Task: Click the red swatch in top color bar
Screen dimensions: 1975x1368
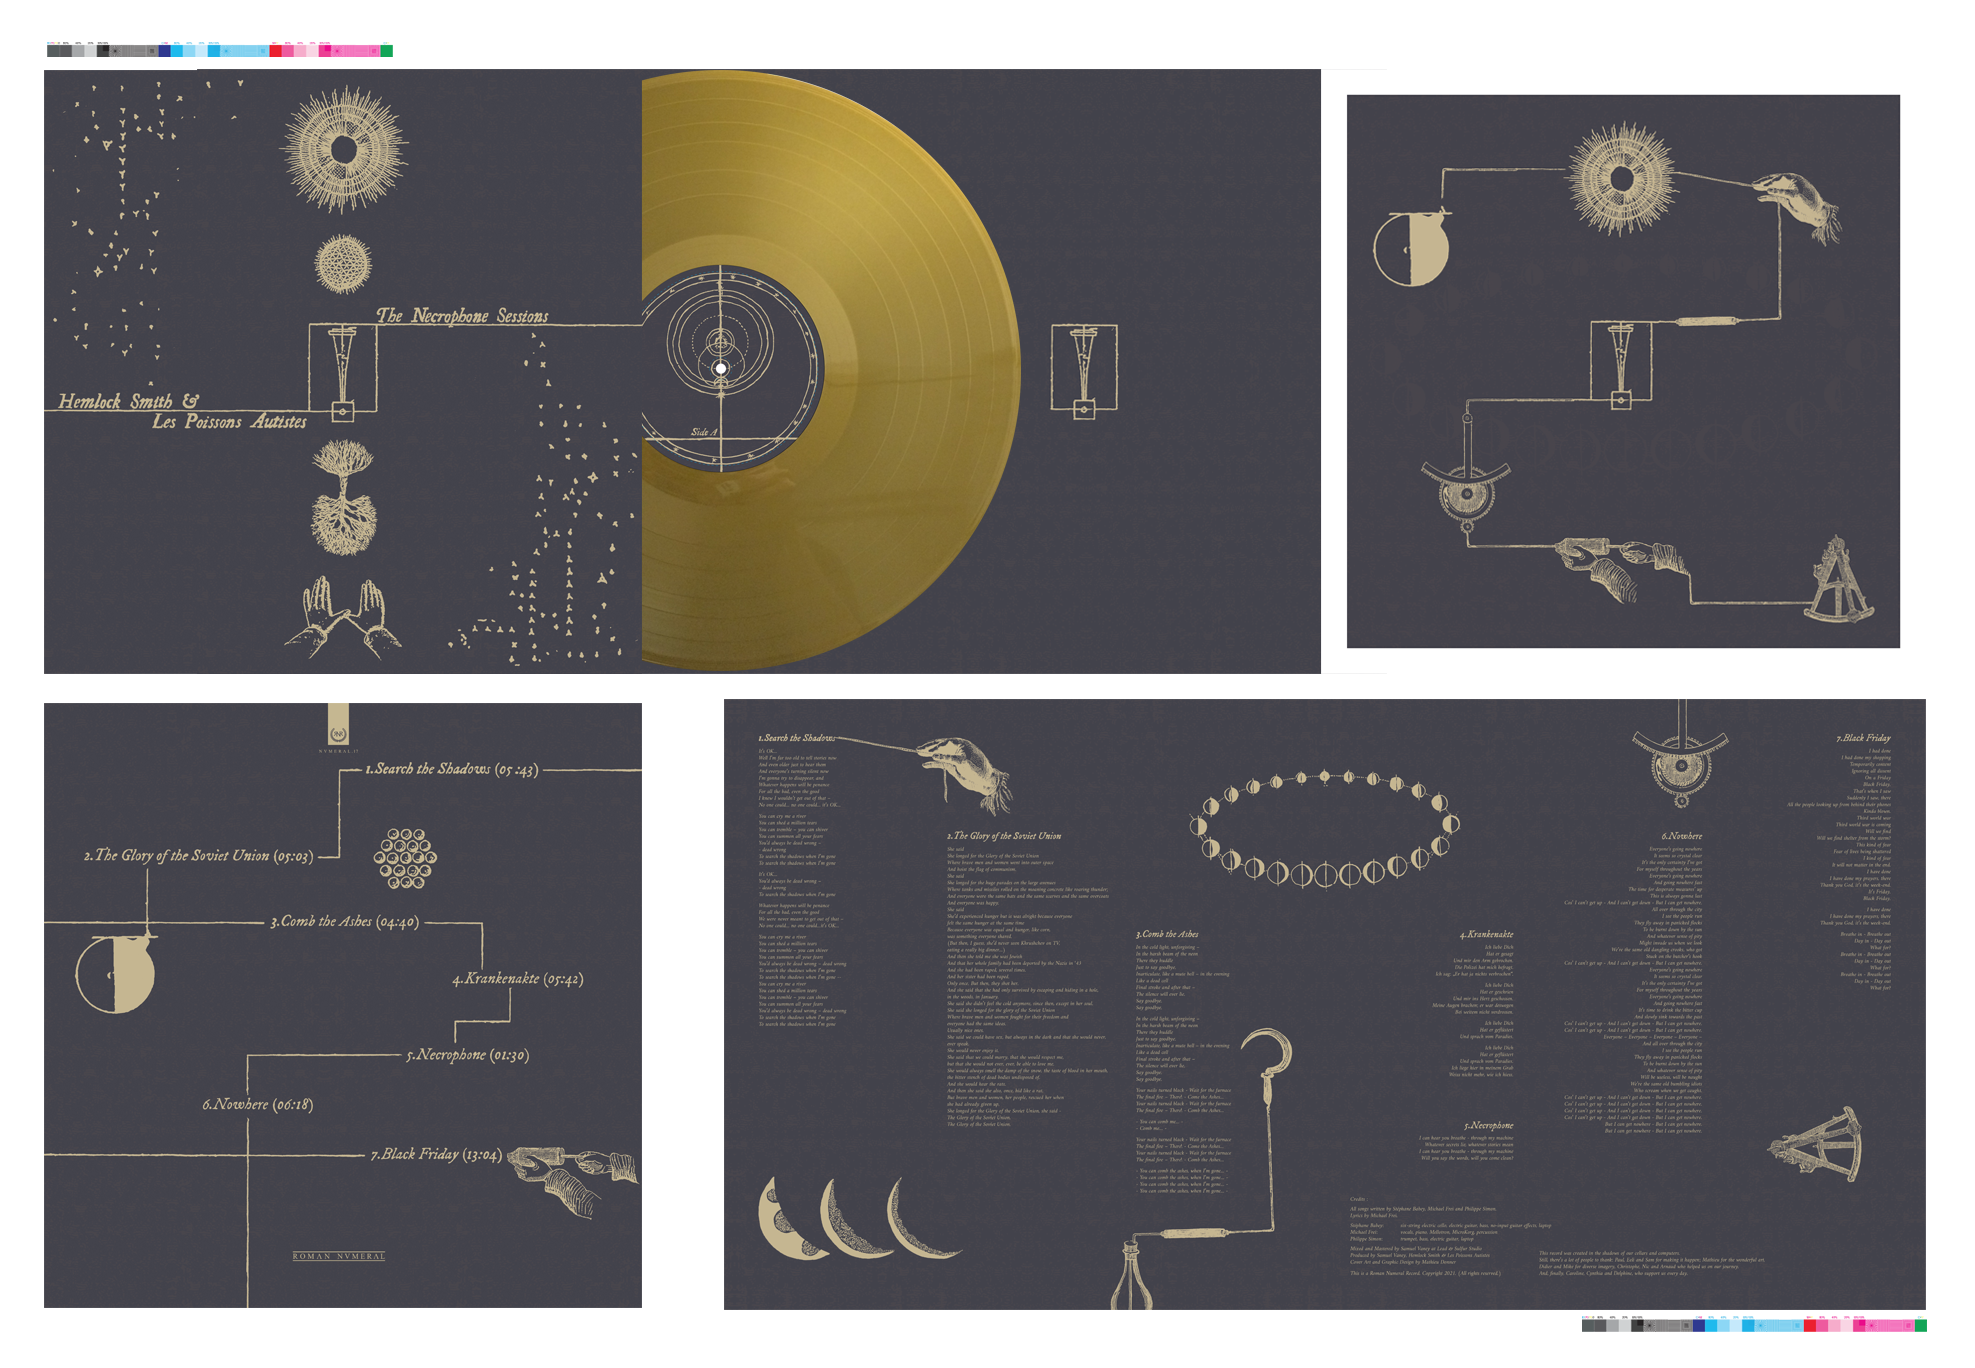Action: [276, 50]
